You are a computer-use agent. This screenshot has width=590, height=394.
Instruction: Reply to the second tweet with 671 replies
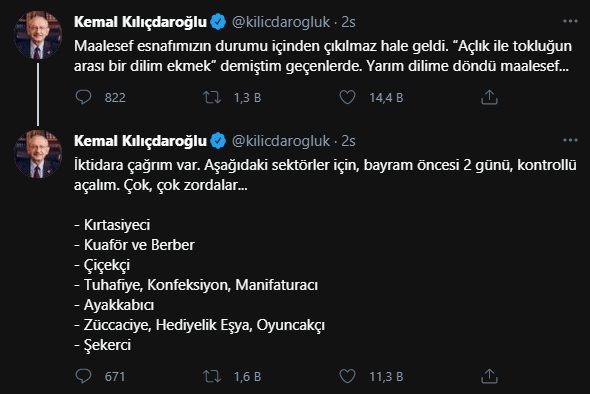(x=84, y=376)
